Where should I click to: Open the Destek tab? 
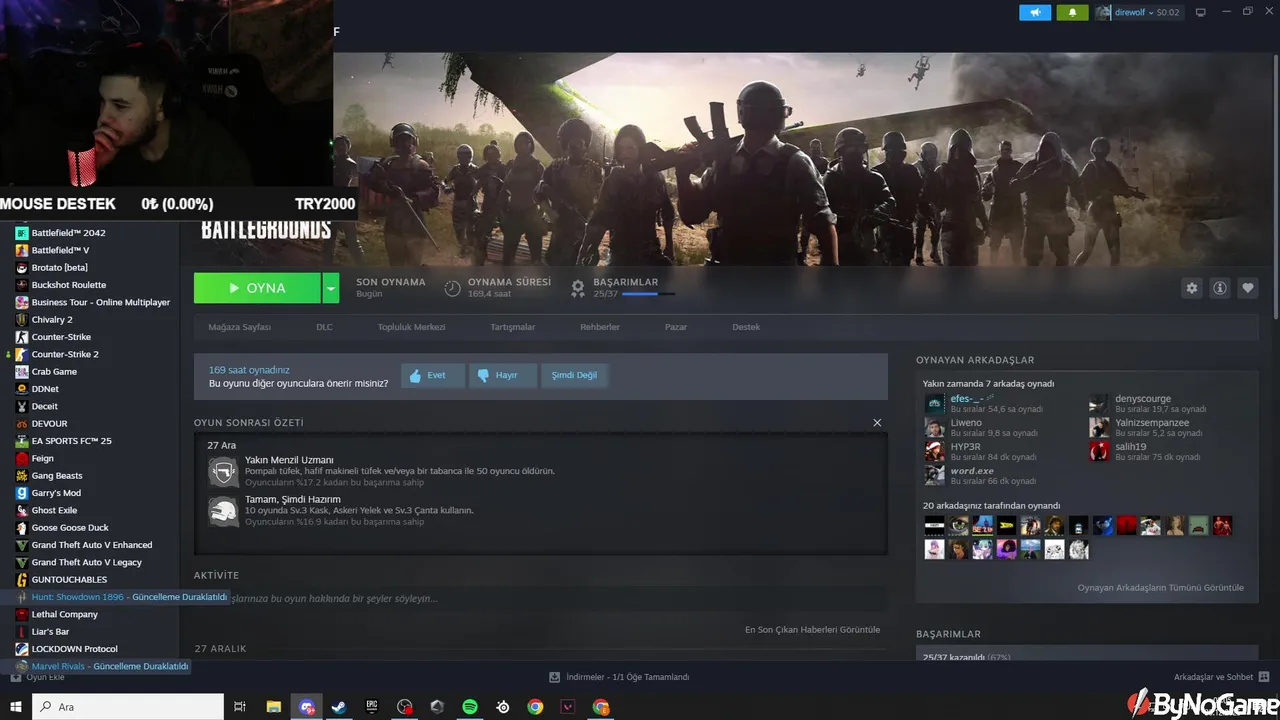pyautogui.click(x=746, y=327)
